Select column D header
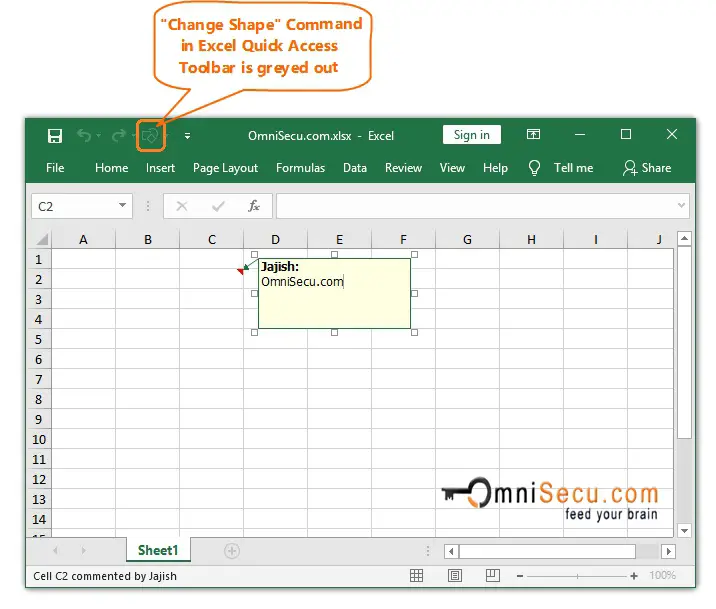The width and height of the screenshot is (716, 609). 275,240
